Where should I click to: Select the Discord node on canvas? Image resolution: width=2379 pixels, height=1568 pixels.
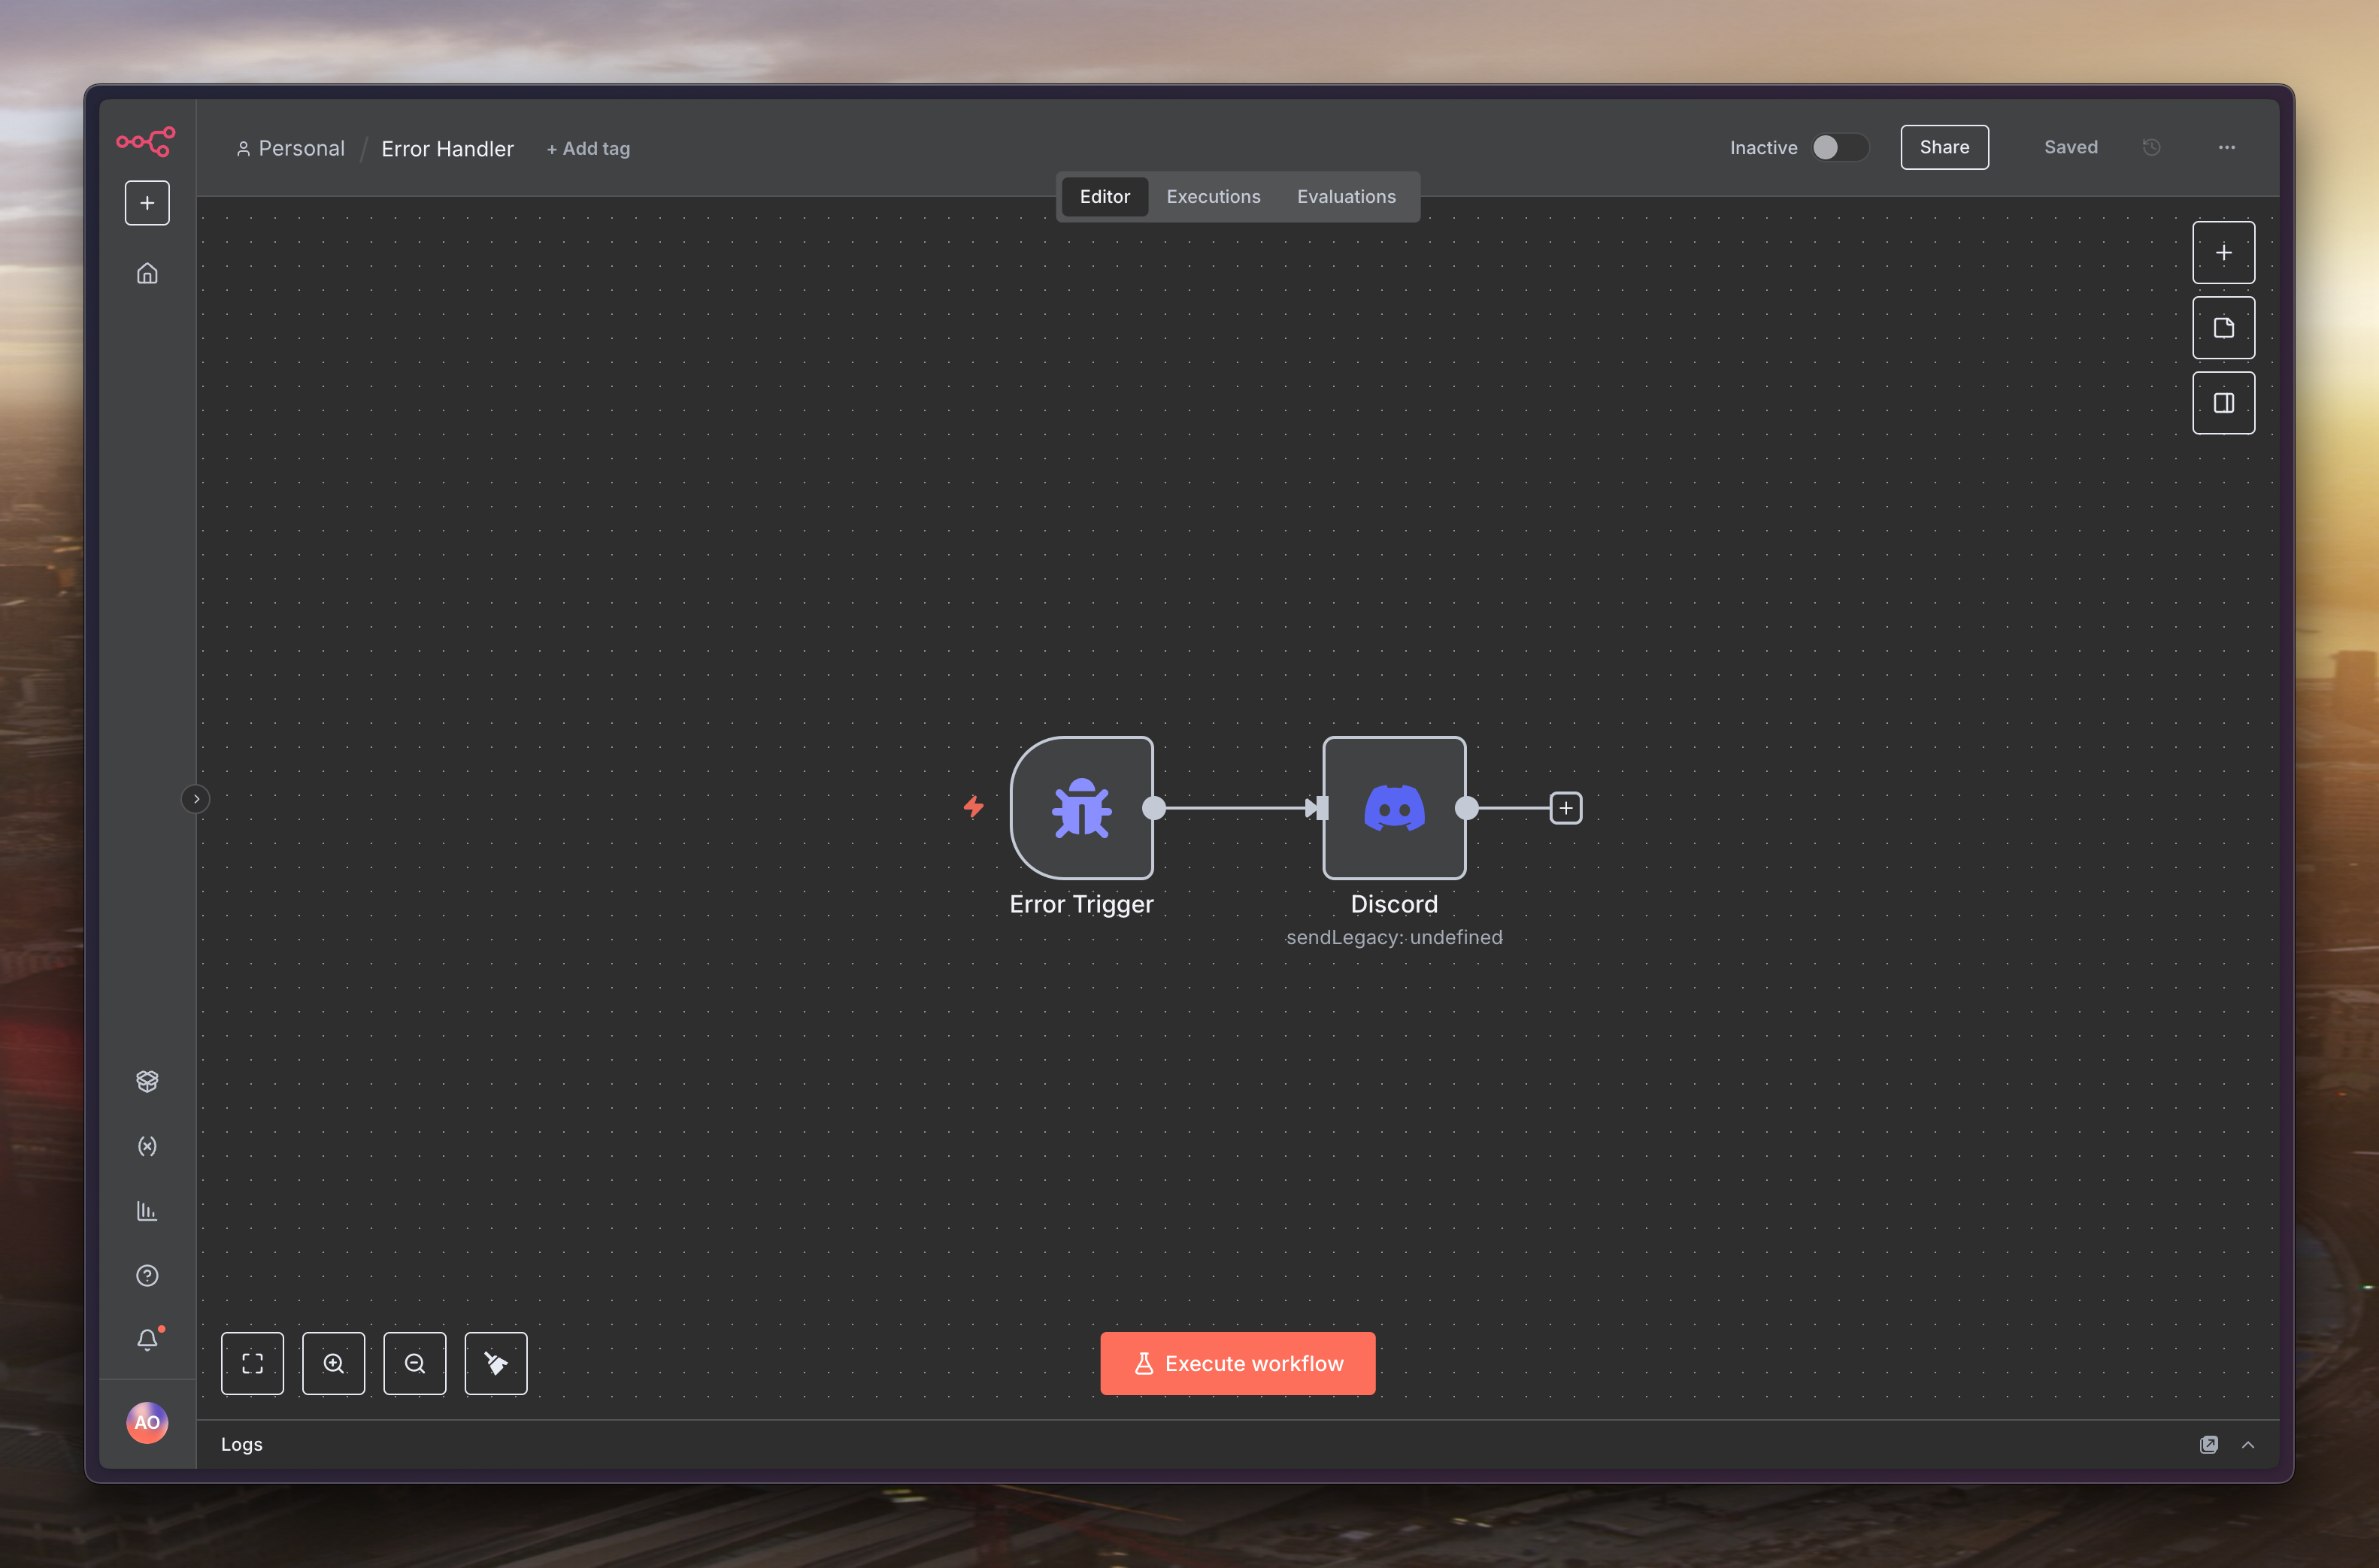pos(1393,808)
